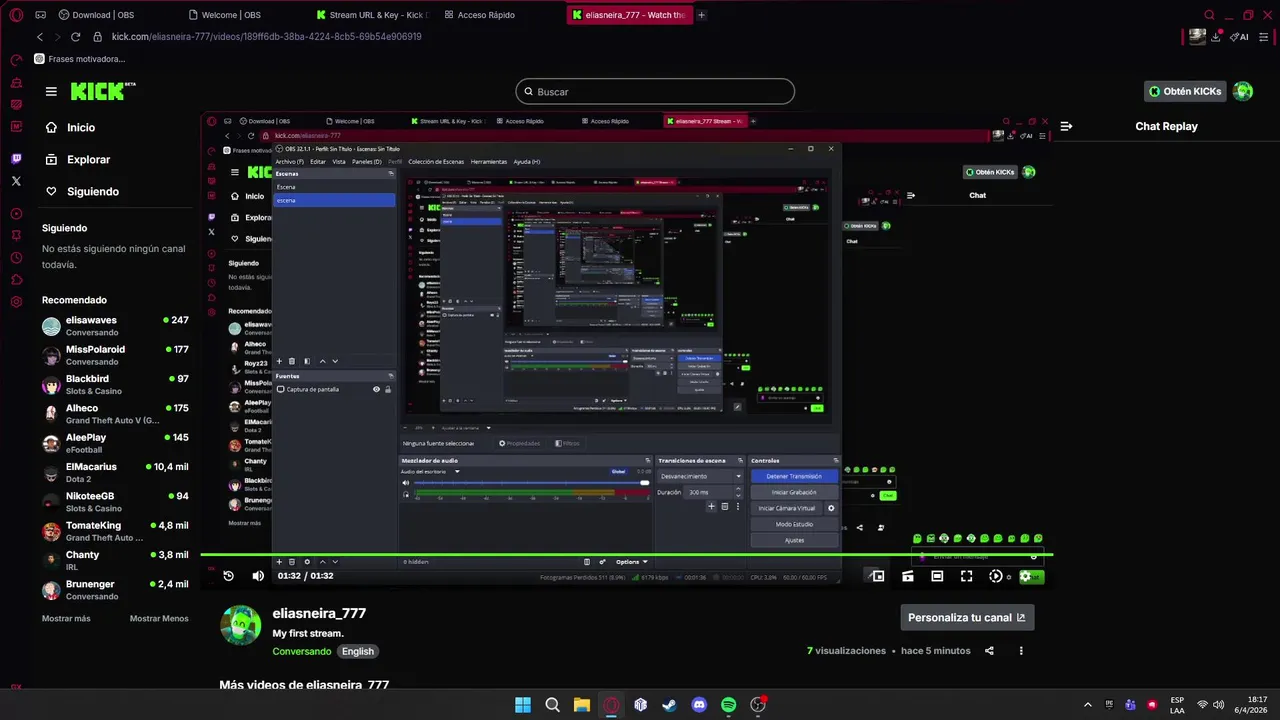
Task: Toggle theater mode in the player
Action: [x=937, y=576]
